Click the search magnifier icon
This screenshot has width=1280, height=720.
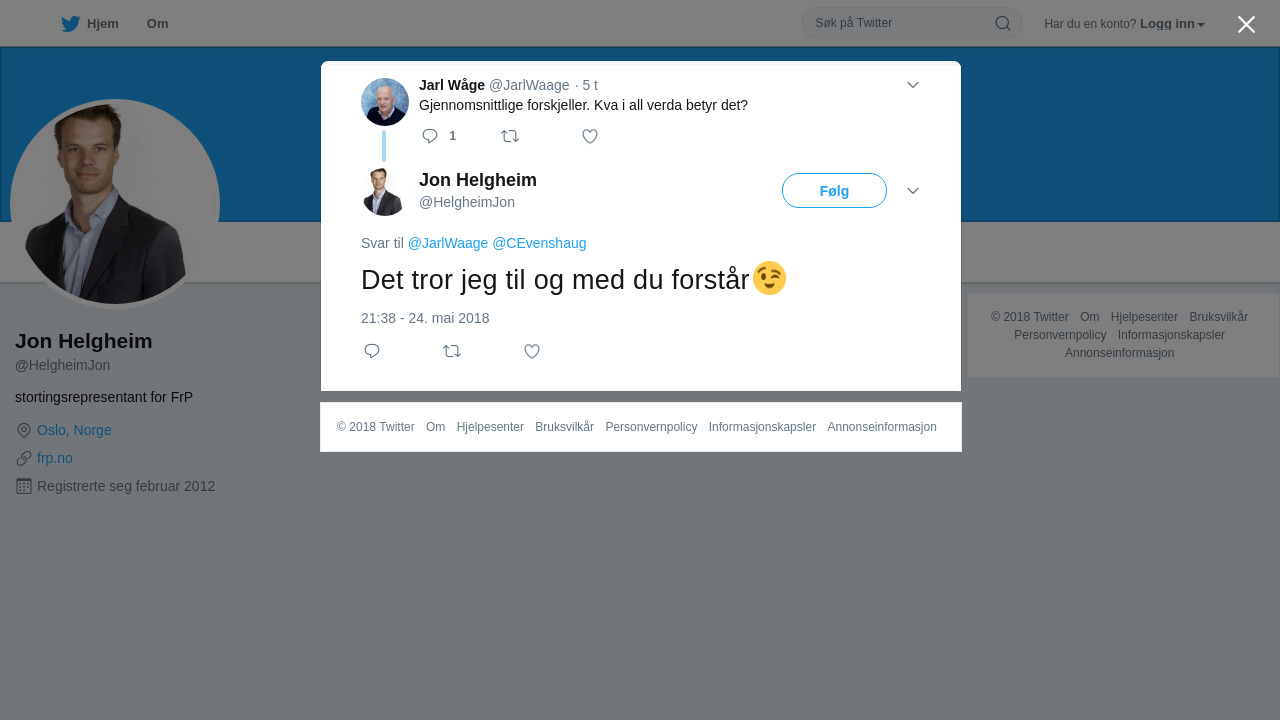[1002, 23]
